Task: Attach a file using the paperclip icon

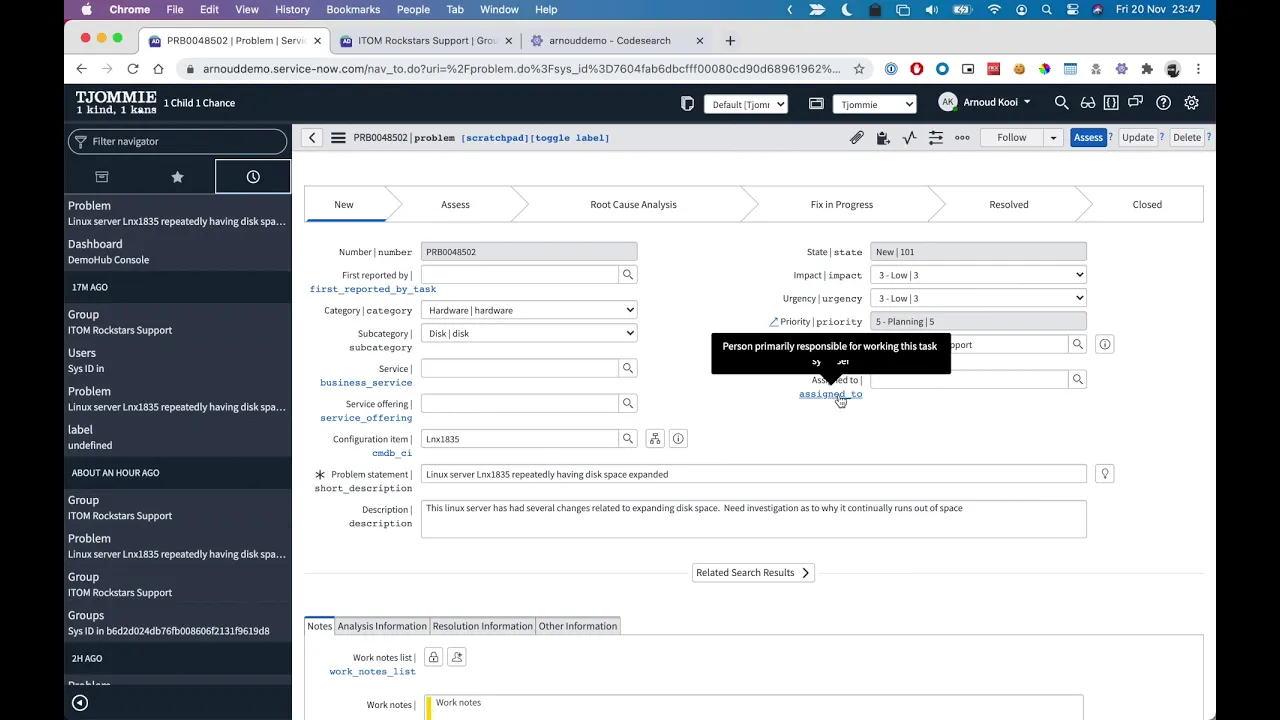Action: [x=857, y=137]
